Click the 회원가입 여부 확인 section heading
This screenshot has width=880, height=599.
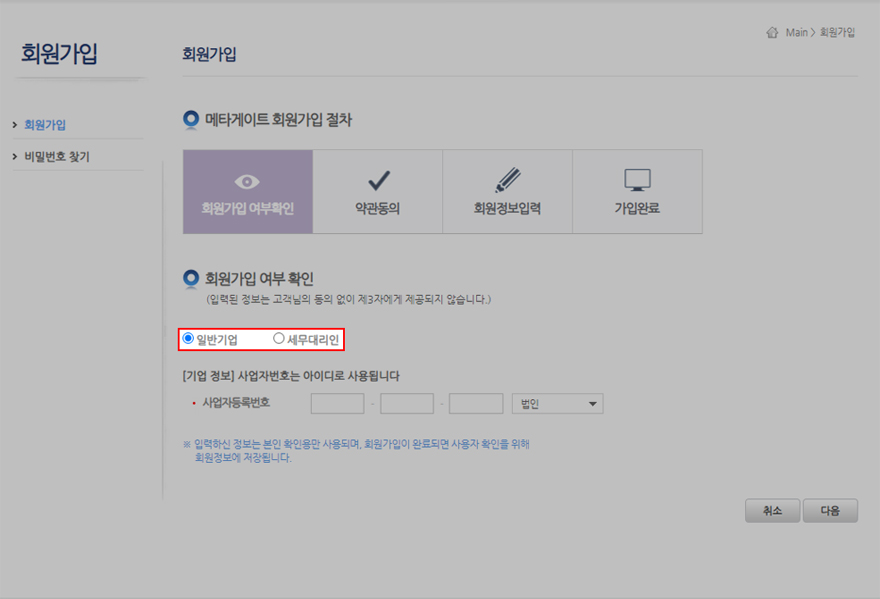point(259,278)
